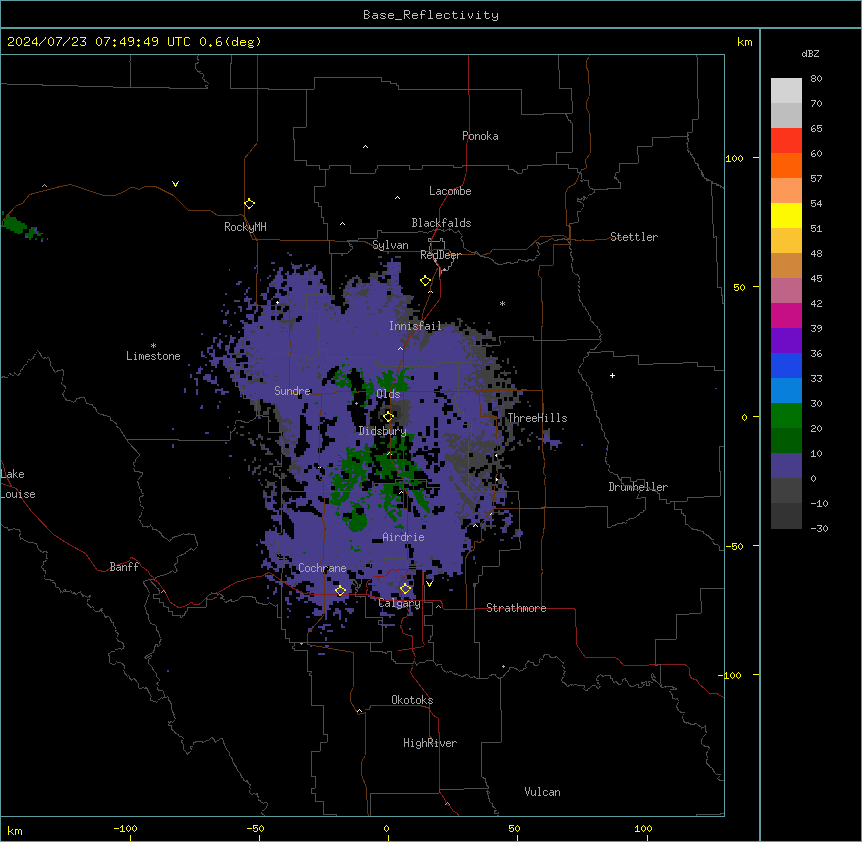Click the Sundre town label

click(x=292, y=391)
